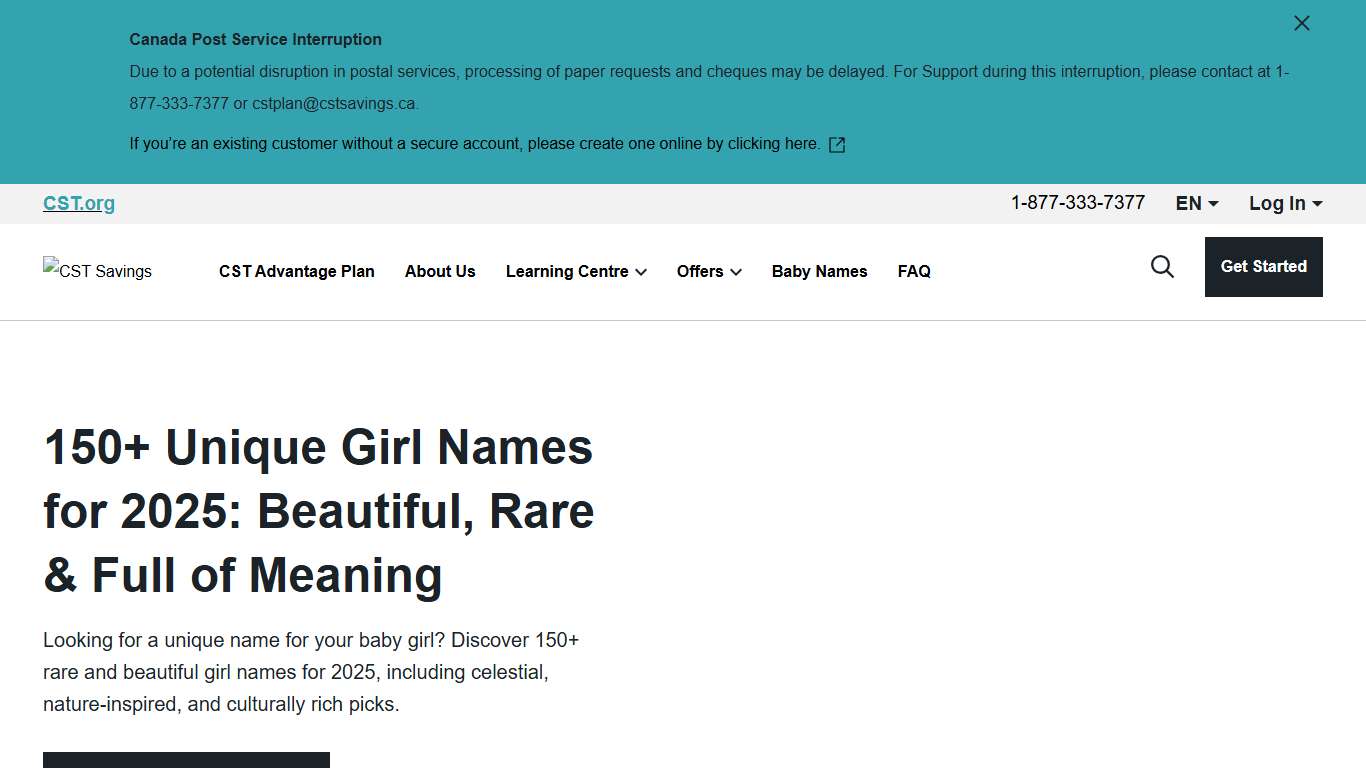Switch to the Baby Names section
The height and width of the screenshot is (768, 1366).
pos(819,271)
